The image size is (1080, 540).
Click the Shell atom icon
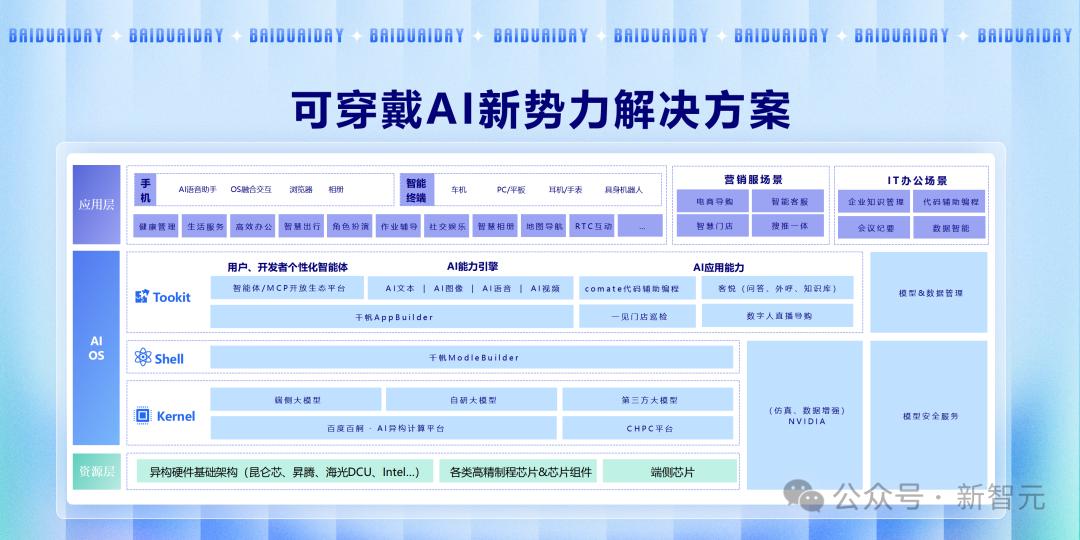click(x=142, y=358)
